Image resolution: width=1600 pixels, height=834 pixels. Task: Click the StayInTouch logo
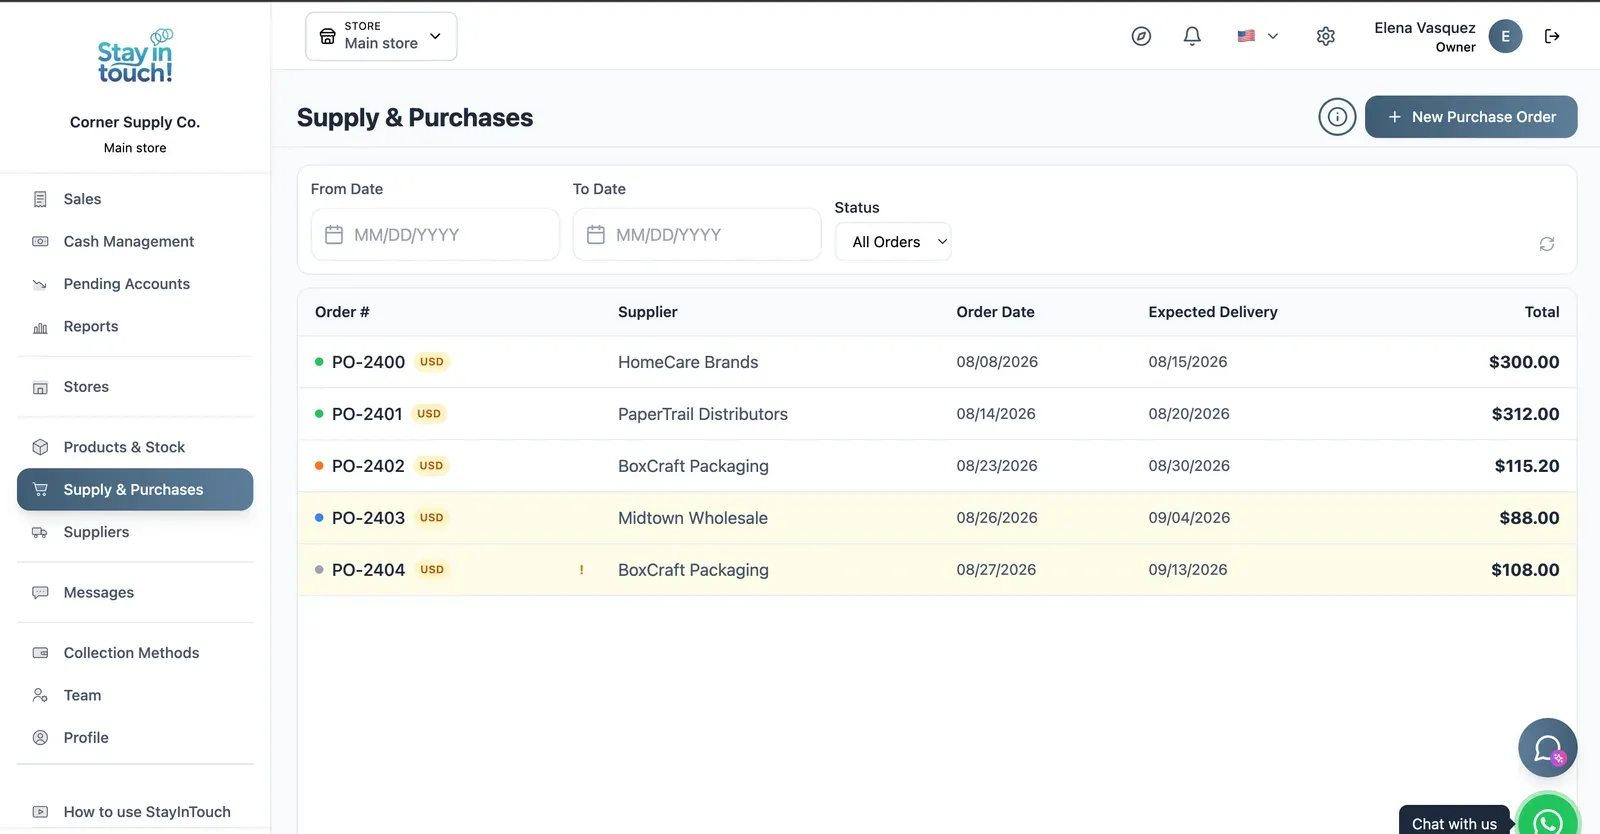coord(135,56)
